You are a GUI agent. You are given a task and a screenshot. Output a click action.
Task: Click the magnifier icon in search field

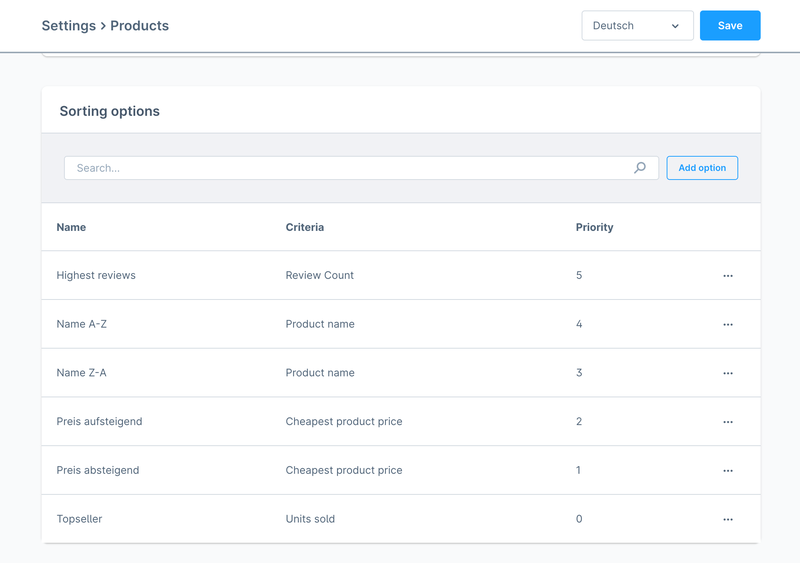pos(640,168)
